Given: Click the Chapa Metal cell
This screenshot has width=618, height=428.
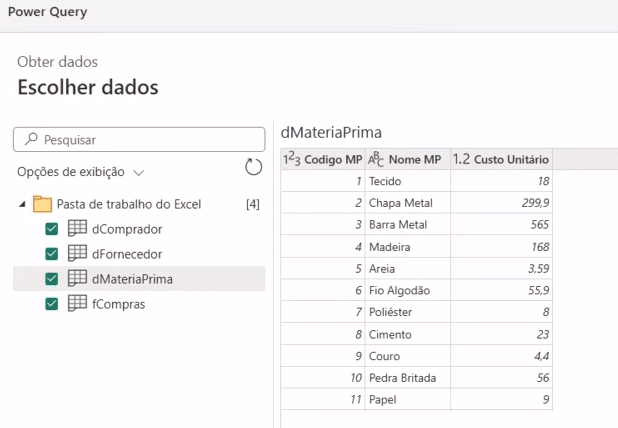Looking at the screenshot, I should click(x=408, y=203).
